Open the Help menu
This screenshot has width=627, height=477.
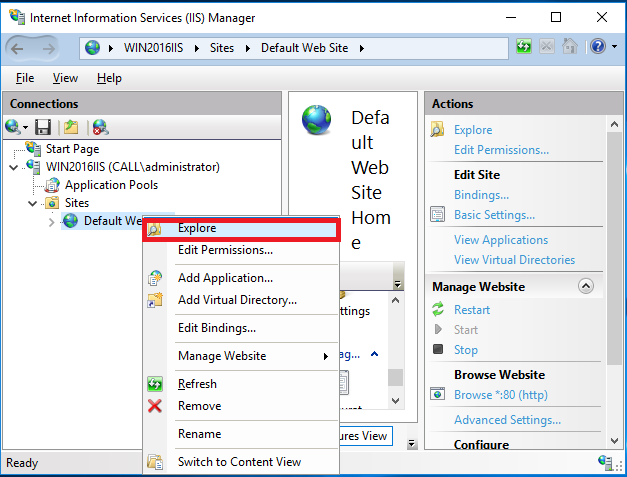click(109, 78)
